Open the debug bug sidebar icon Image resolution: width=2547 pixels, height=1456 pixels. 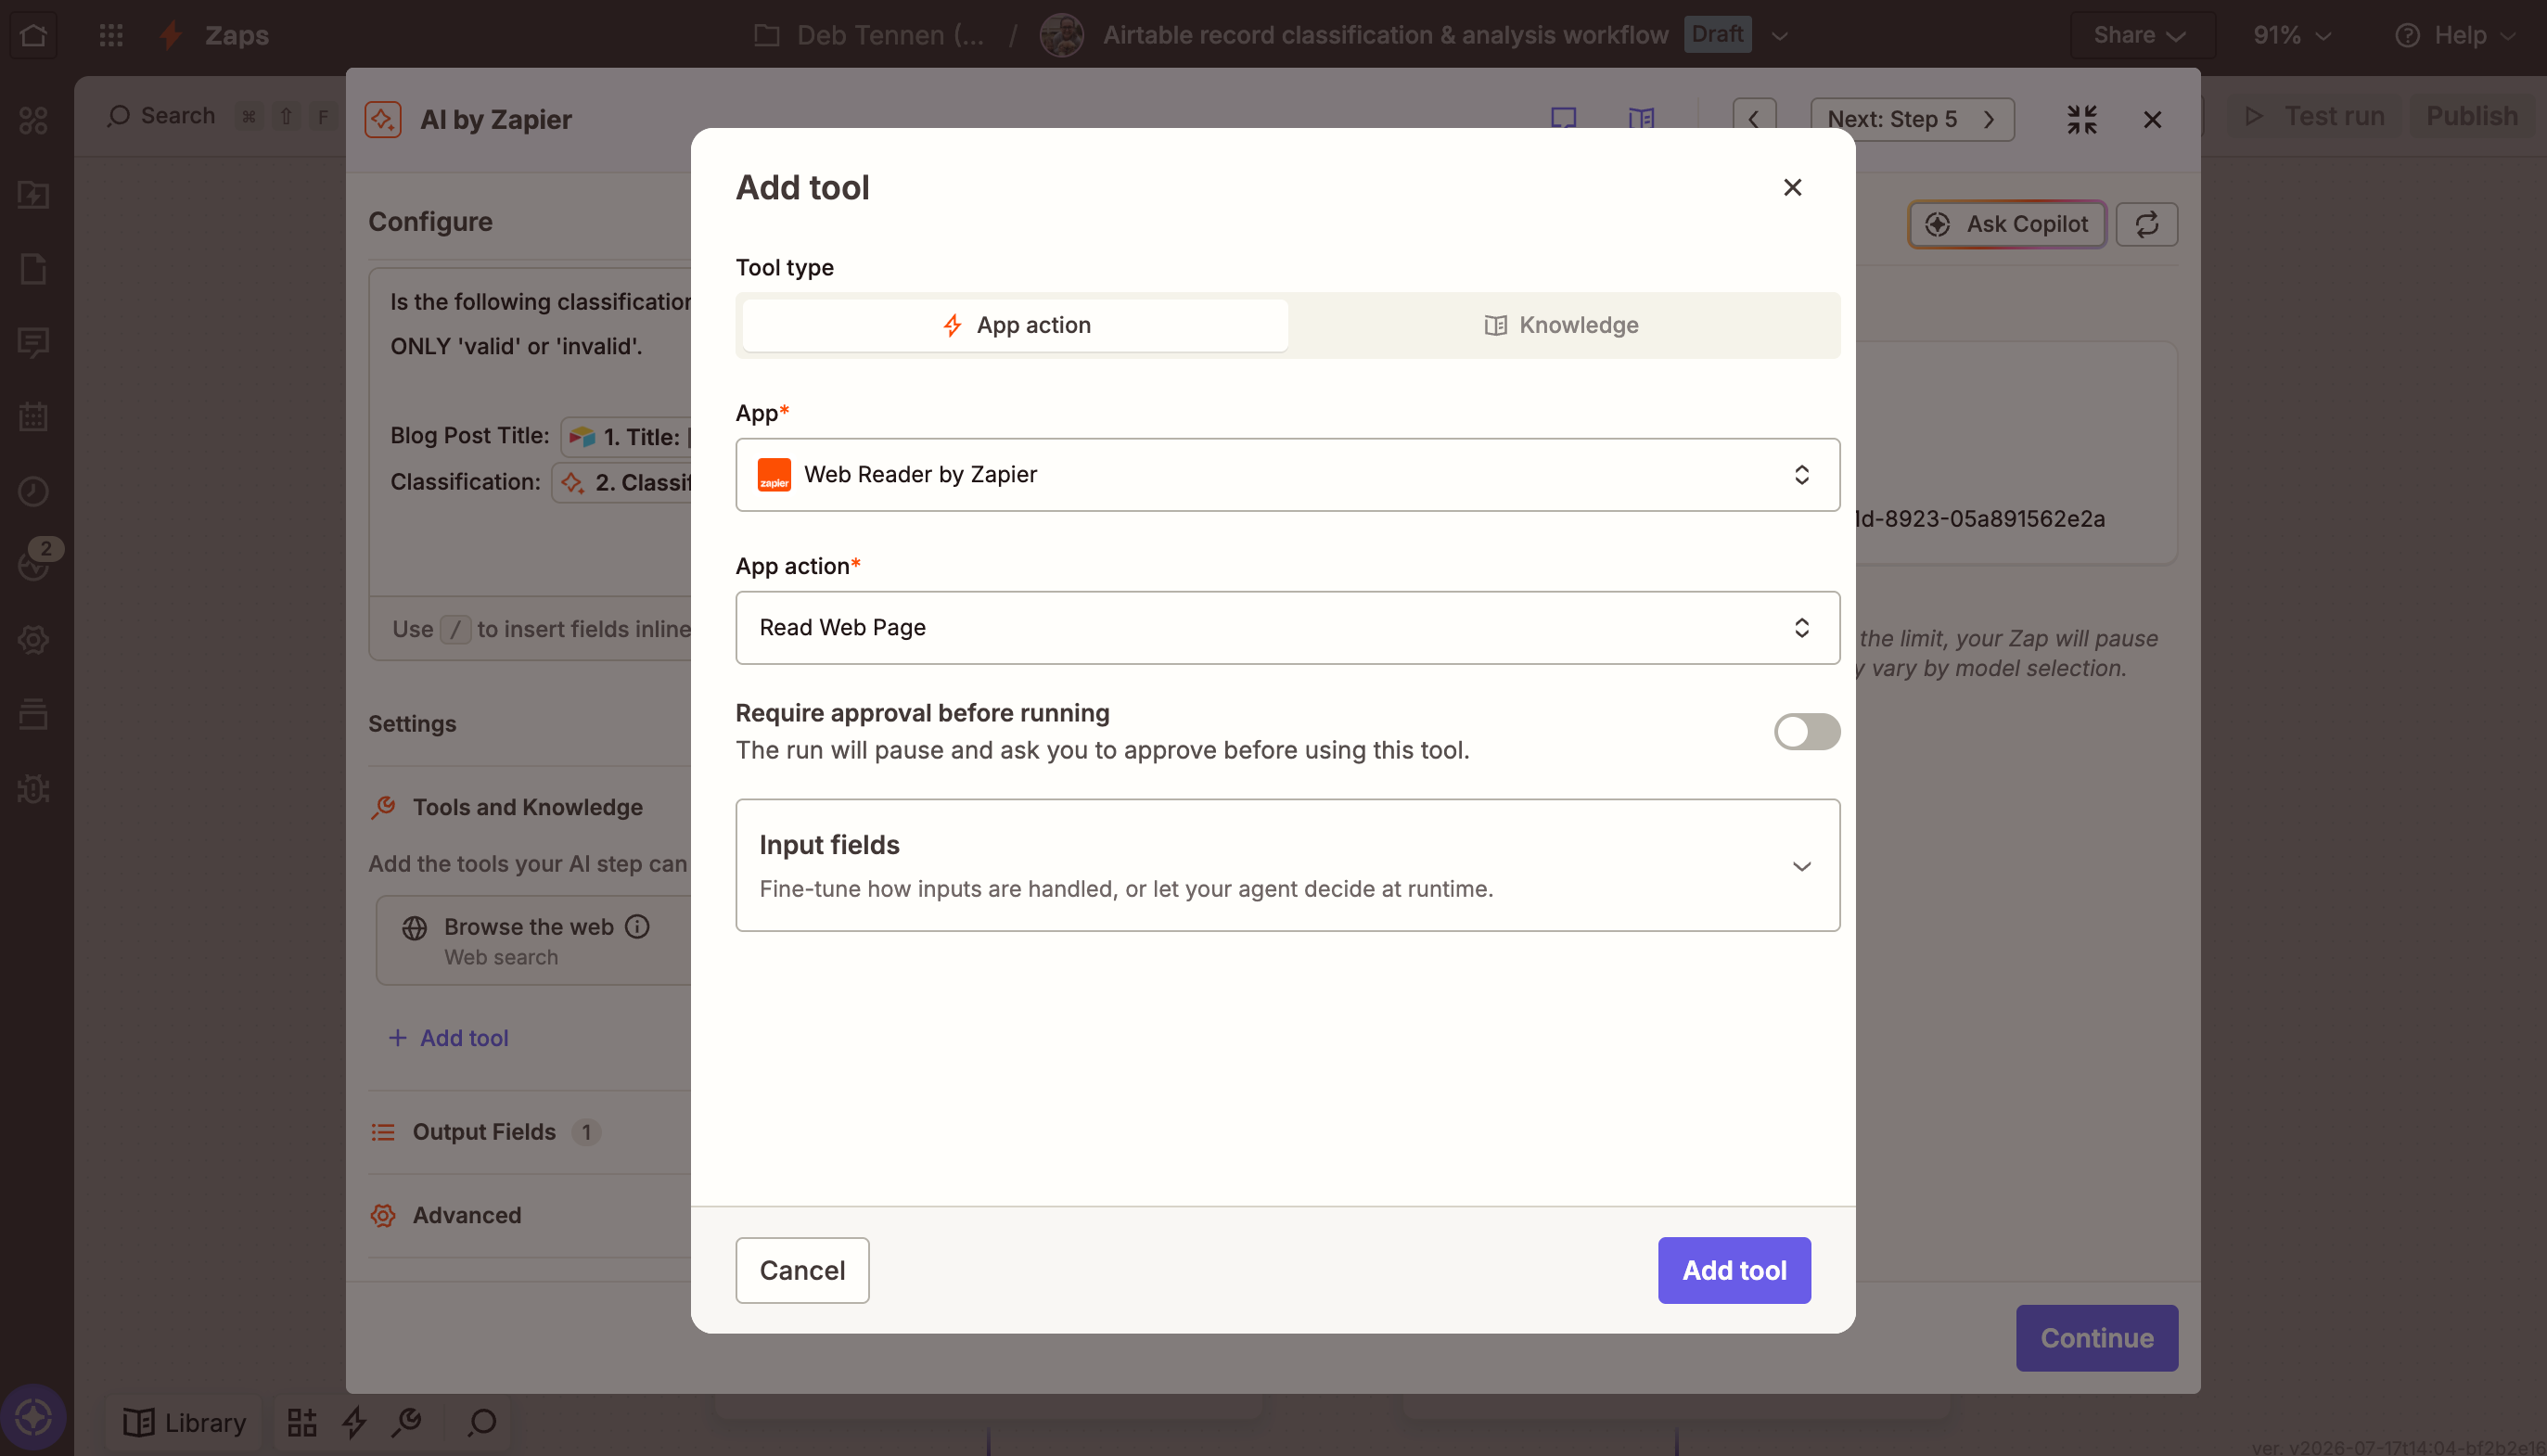tap(33, 789)
